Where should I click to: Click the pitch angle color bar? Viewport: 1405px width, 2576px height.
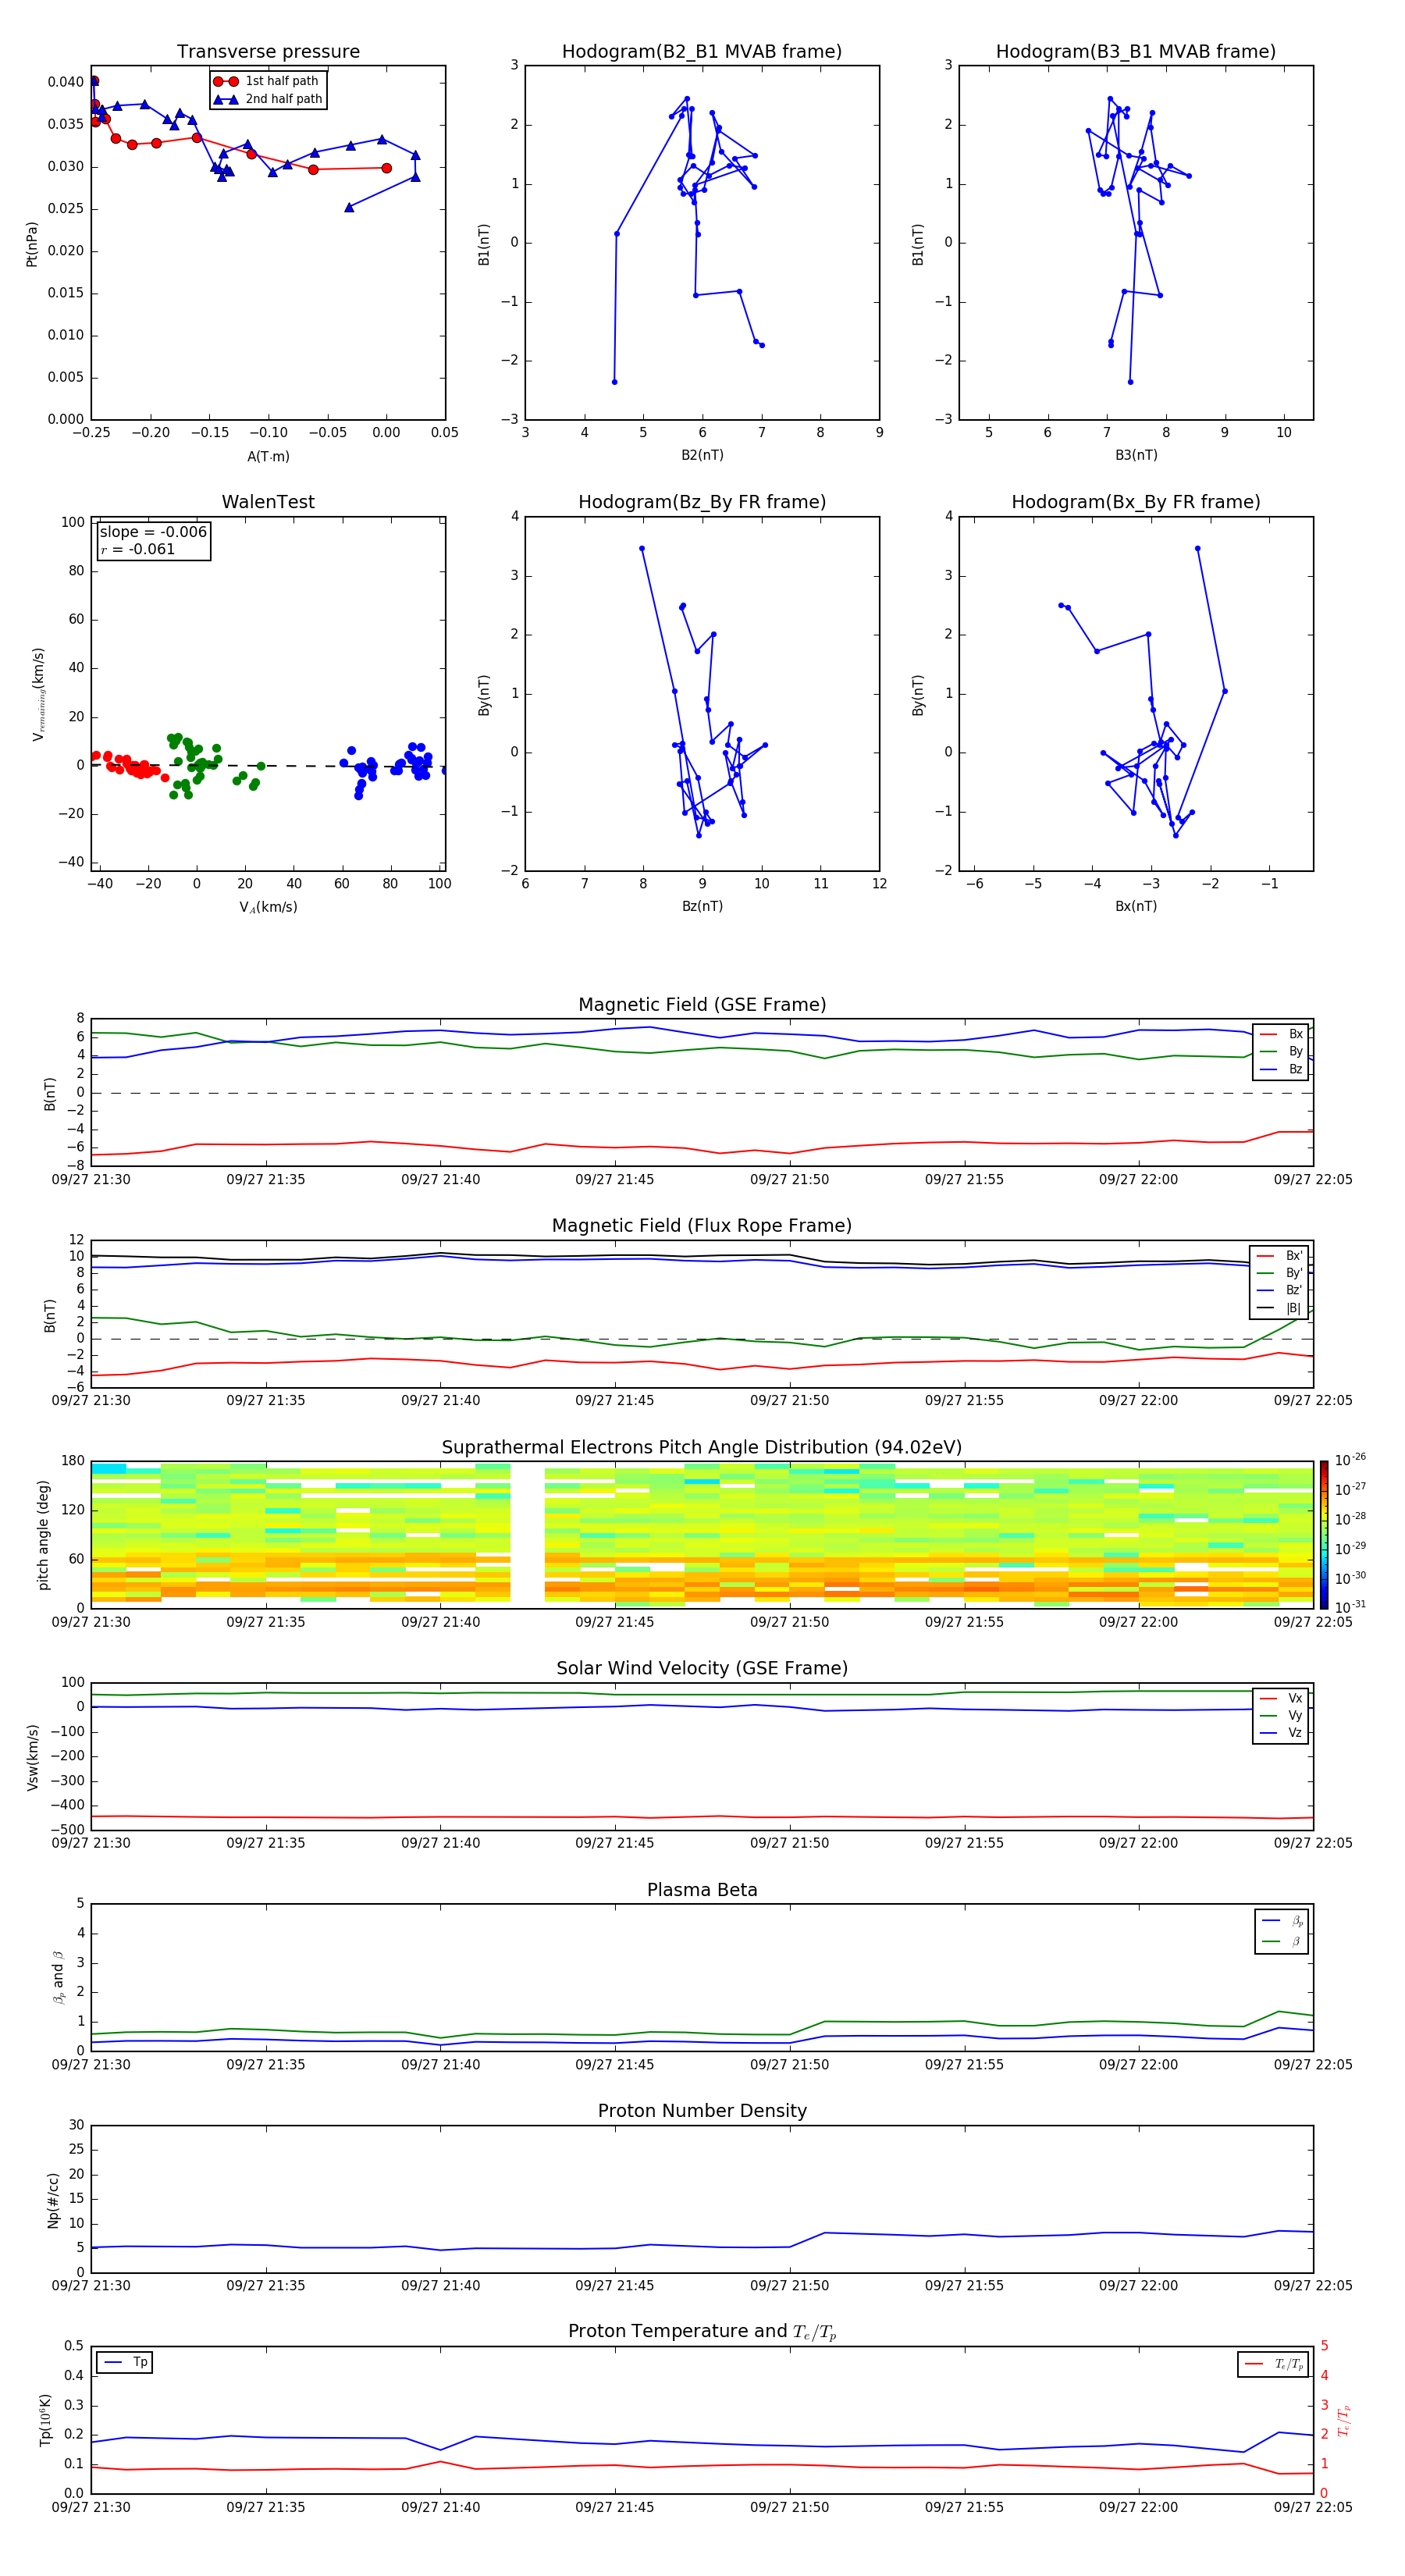click(x=1324, y=1535)
